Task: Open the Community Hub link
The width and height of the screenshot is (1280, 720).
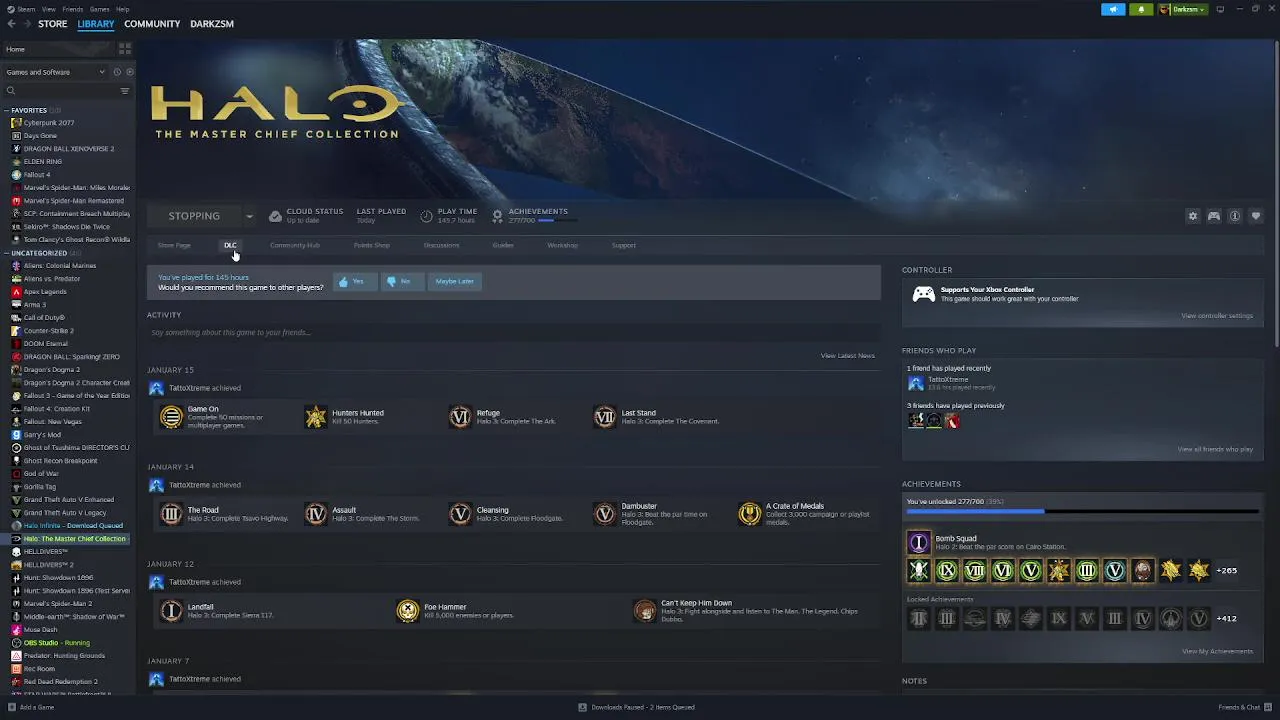Action: pos(294,245)
